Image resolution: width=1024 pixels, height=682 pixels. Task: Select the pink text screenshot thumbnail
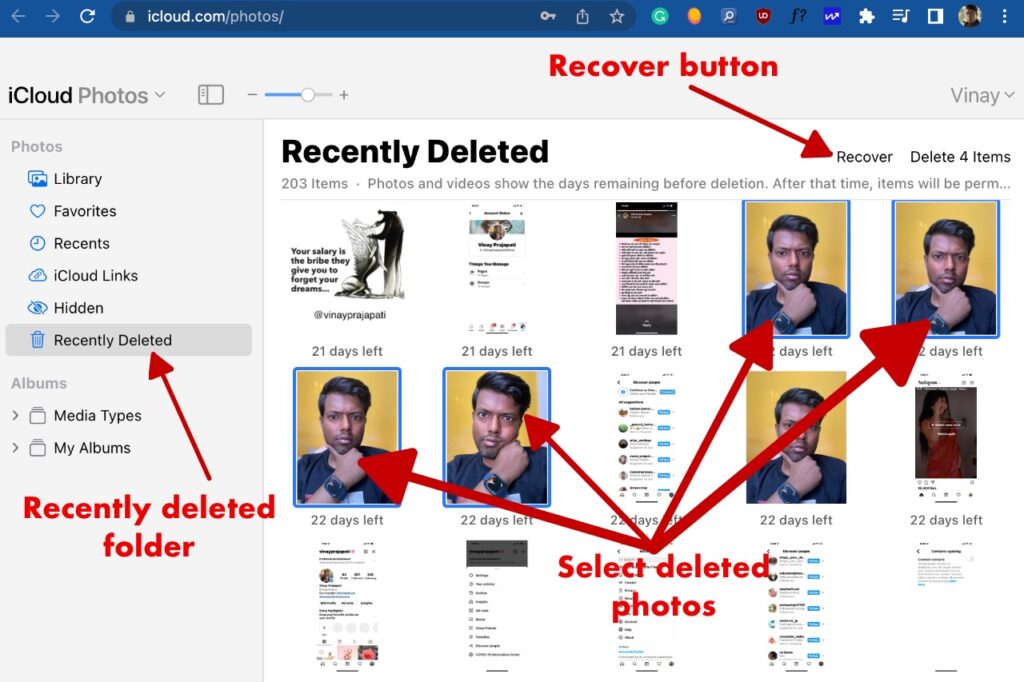tap(647, 268)
